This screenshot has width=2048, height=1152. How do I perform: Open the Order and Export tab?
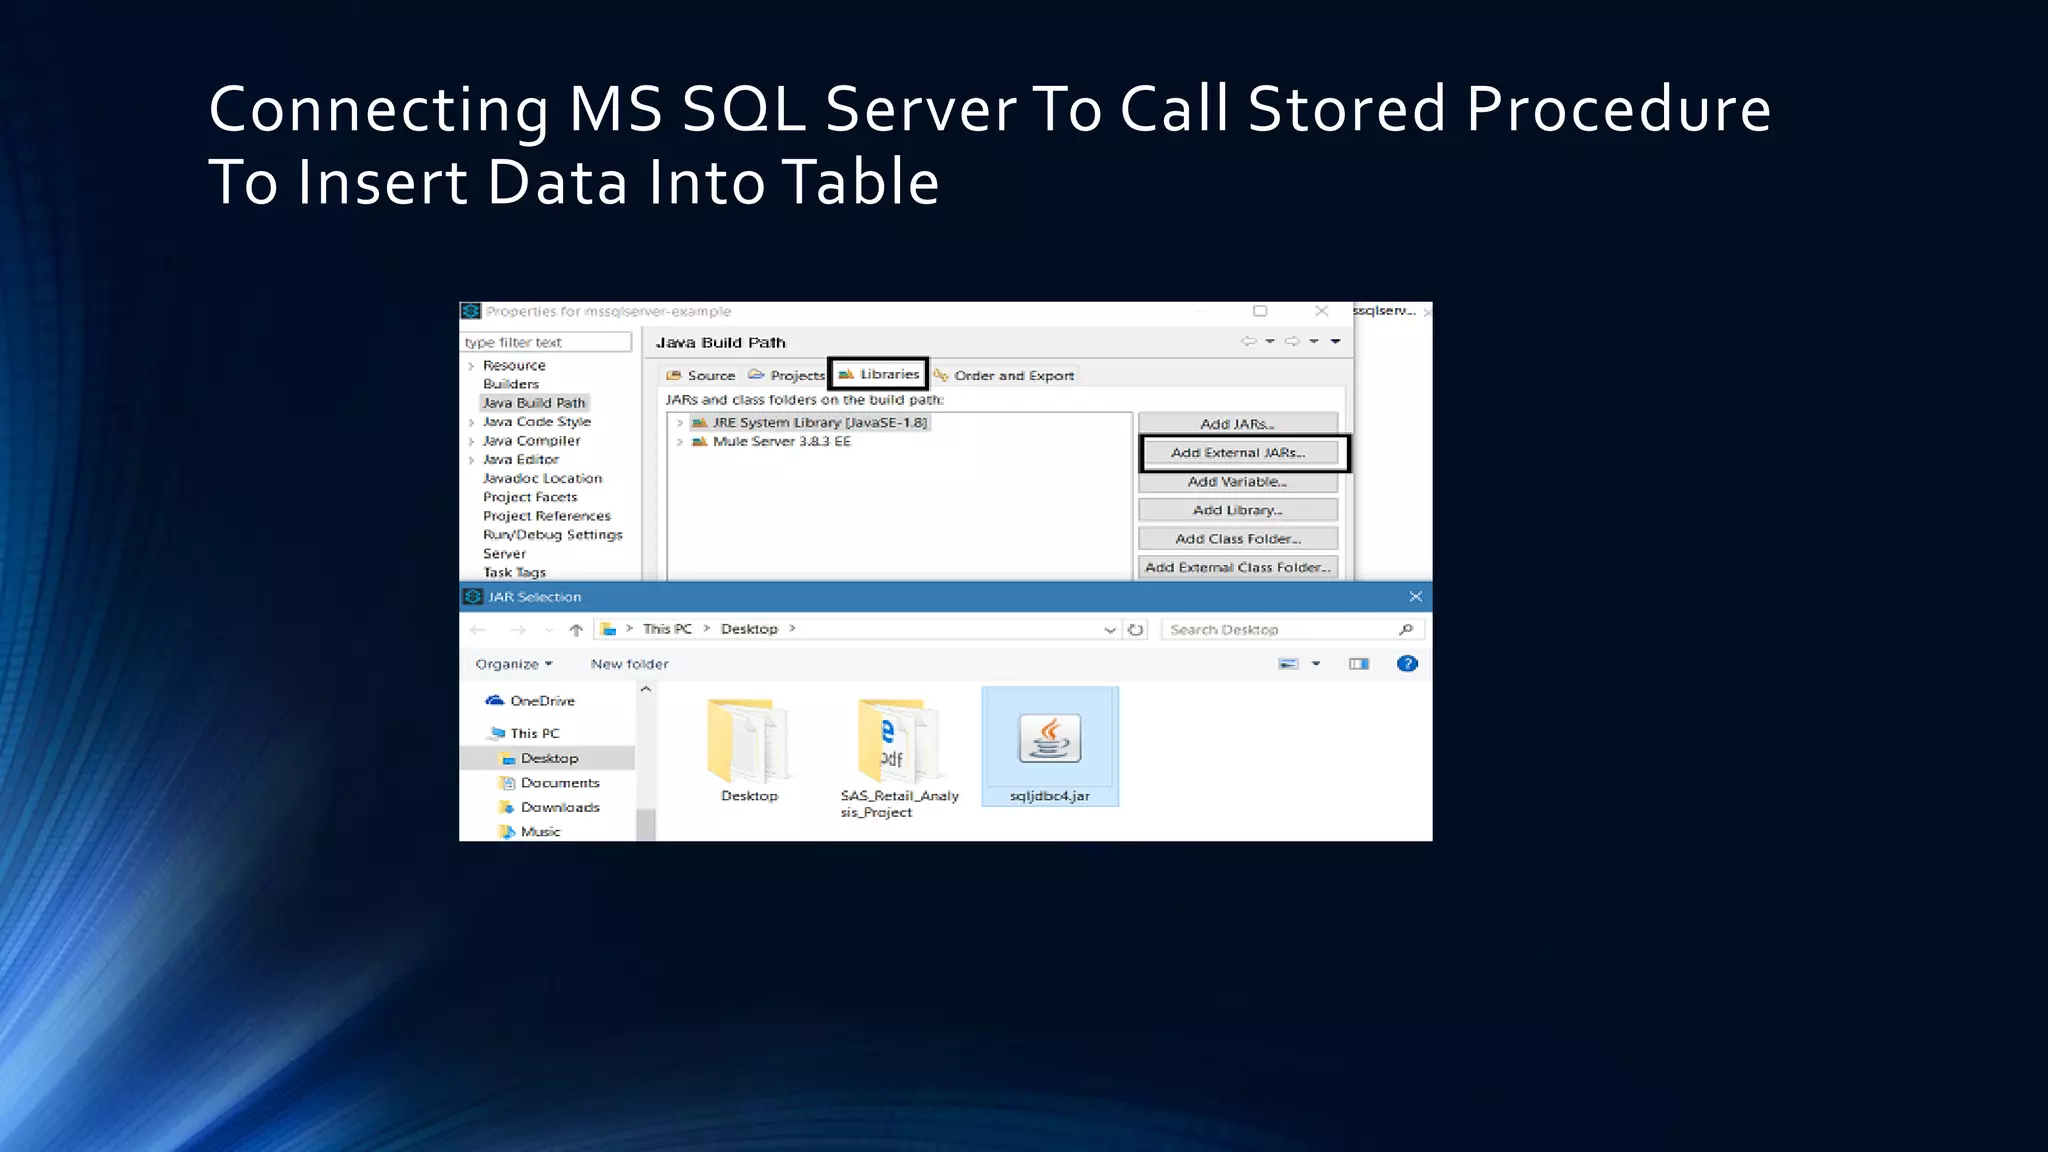tap(1004, 375)
